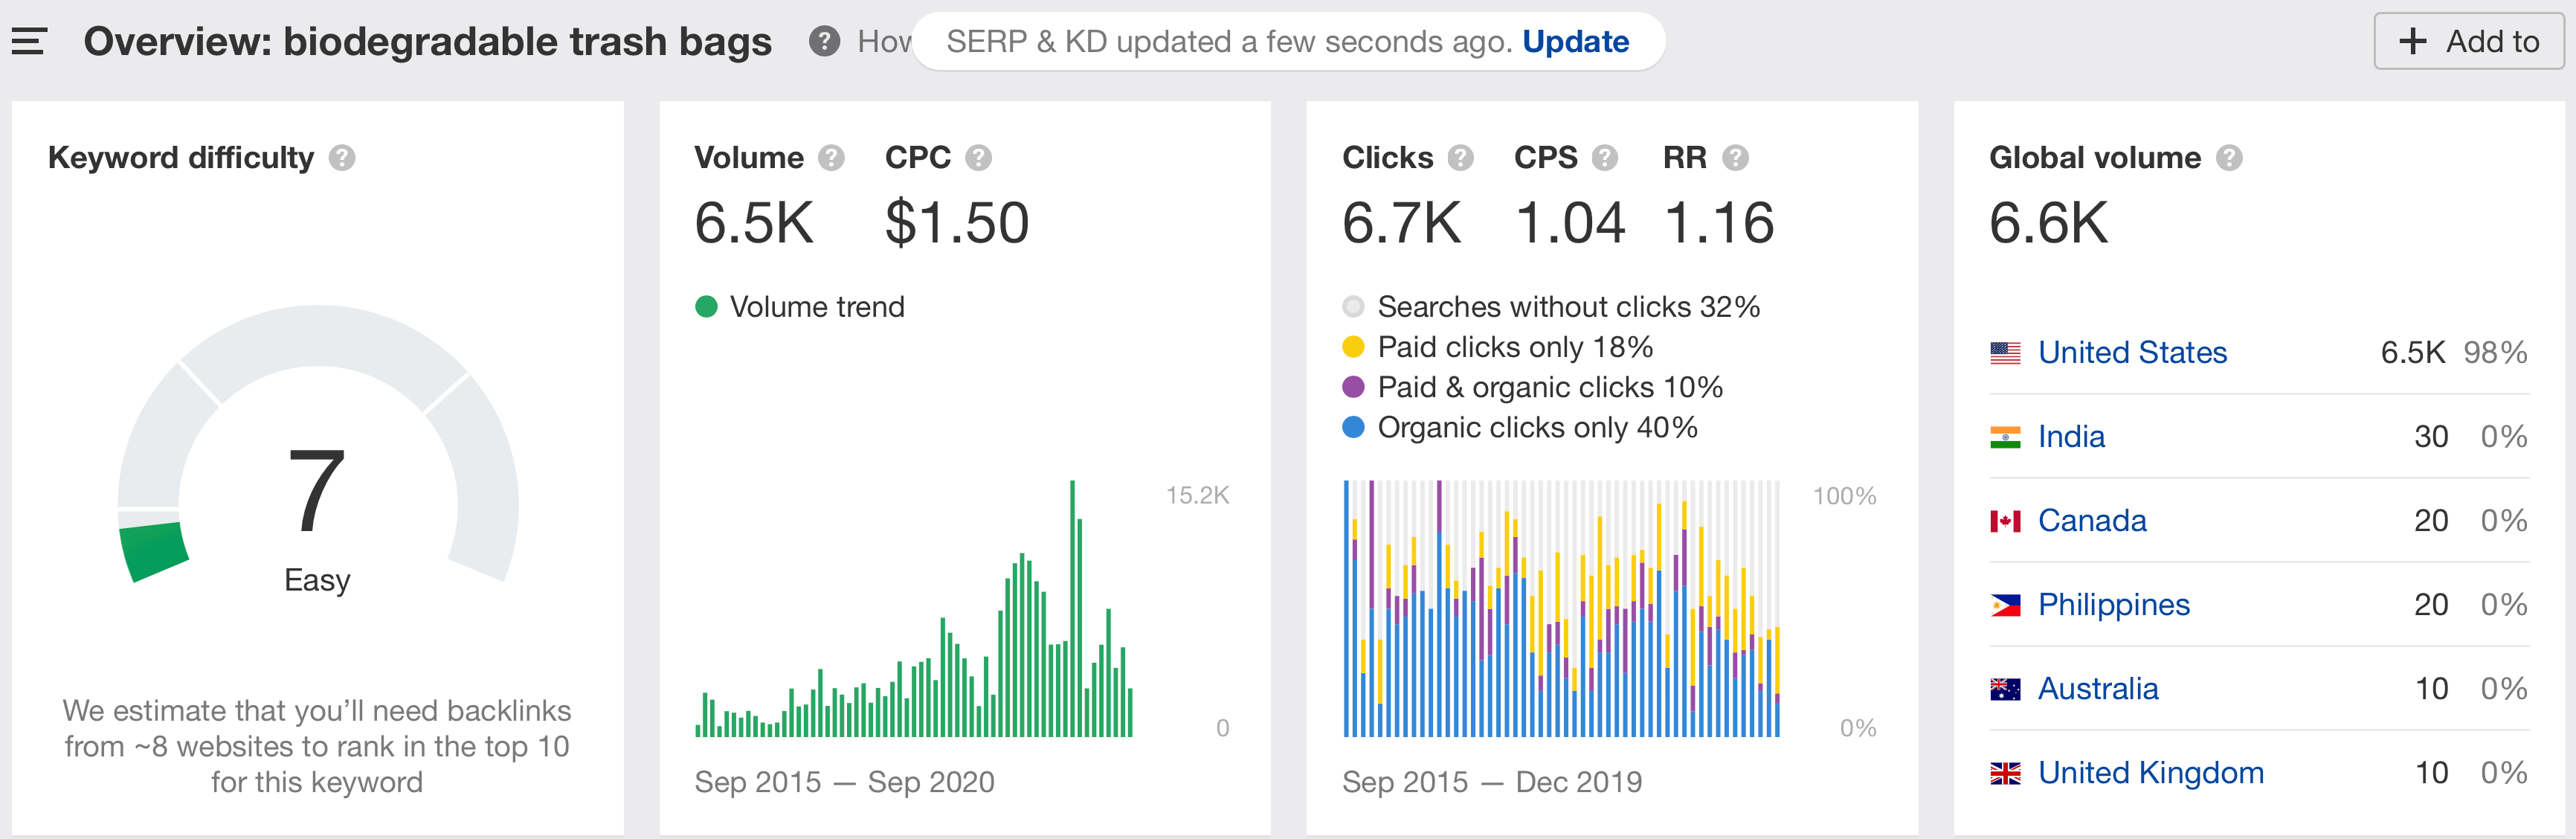Open the India country link
Image resolution: width=2576 pixels, height=839 pixels.
click(2071, 436)
